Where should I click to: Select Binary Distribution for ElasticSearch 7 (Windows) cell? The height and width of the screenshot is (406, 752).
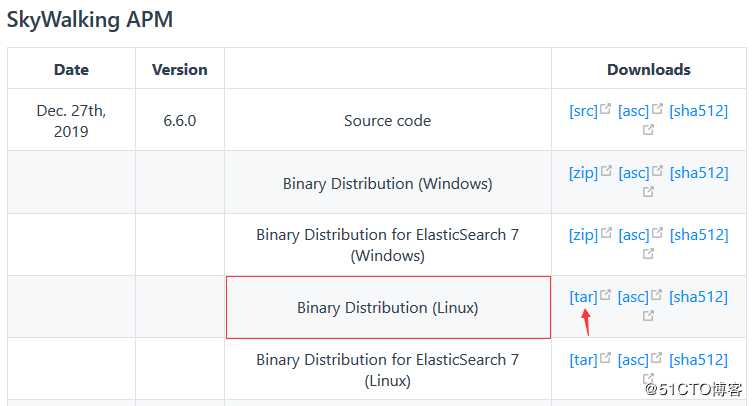[388, 245]
